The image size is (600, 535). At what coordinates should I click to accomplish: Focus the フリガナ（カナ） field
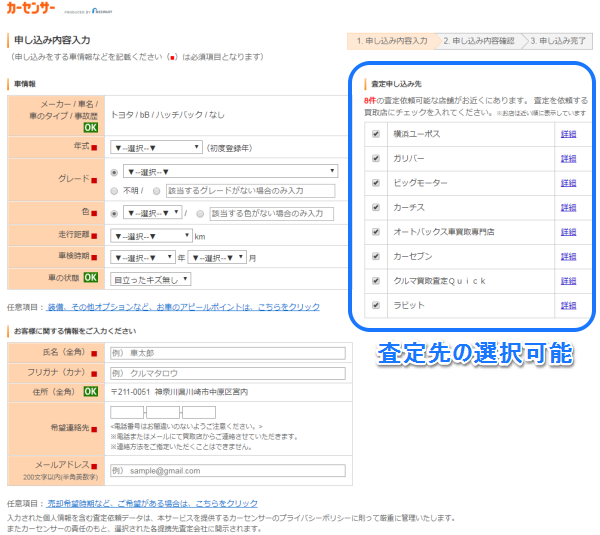click(228, 373)
